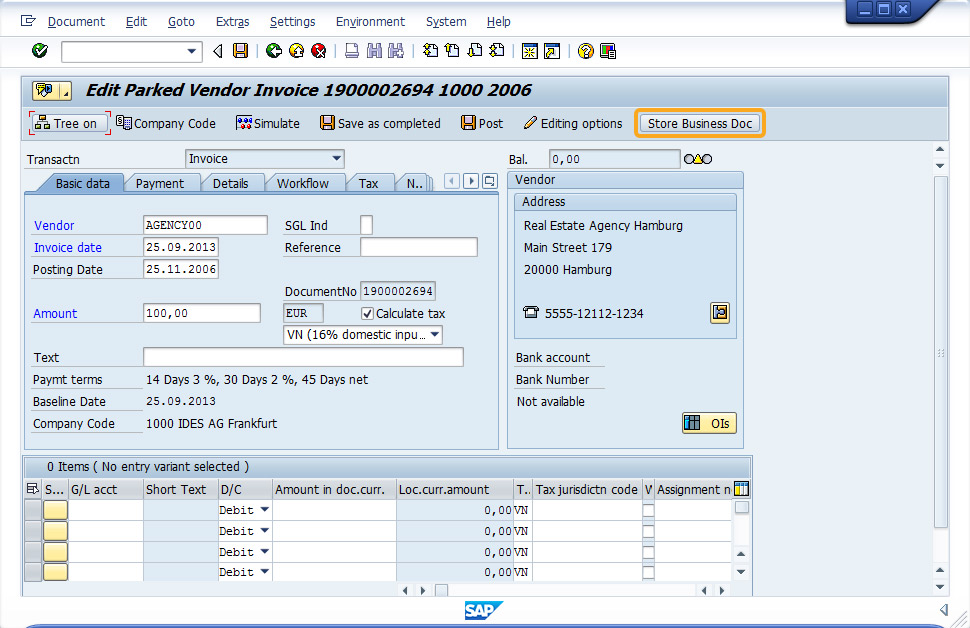Open Help via the question mark icon
Image resolution: width=970 pixels, height=628 pixels.
point(585,51)
